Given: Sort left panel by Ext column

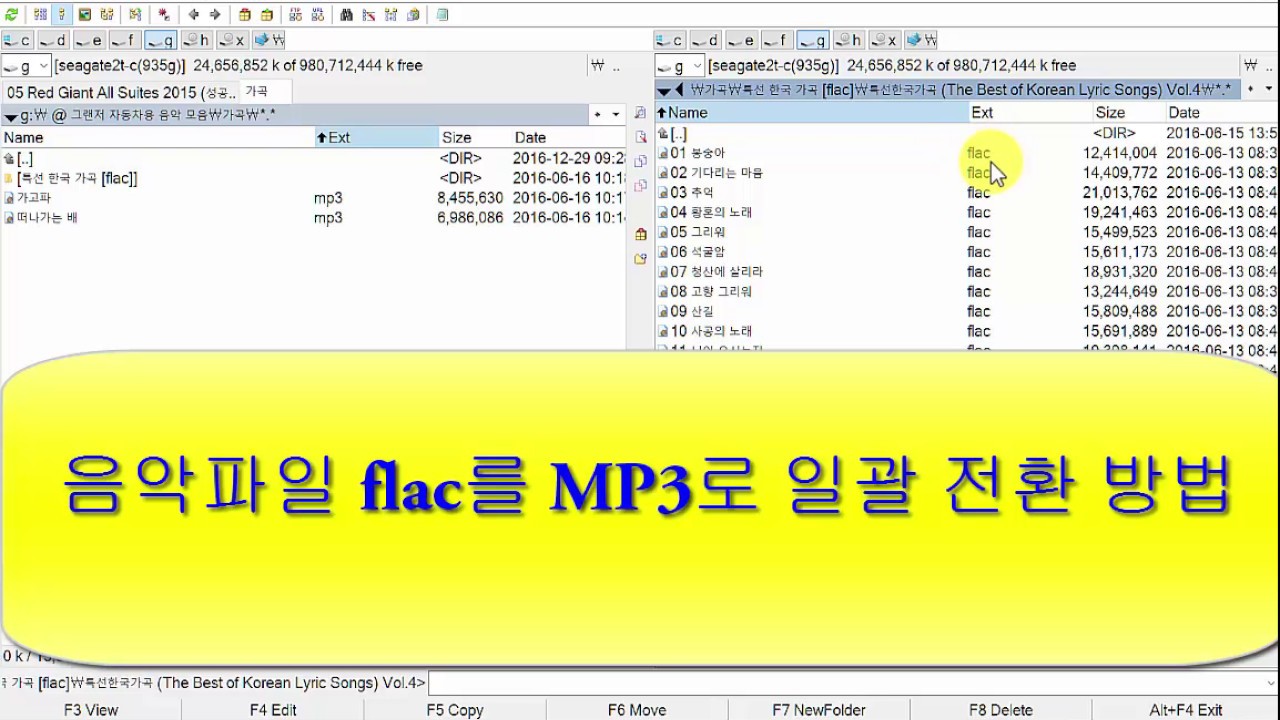Looking at the screenshot, I should [376, 138].
